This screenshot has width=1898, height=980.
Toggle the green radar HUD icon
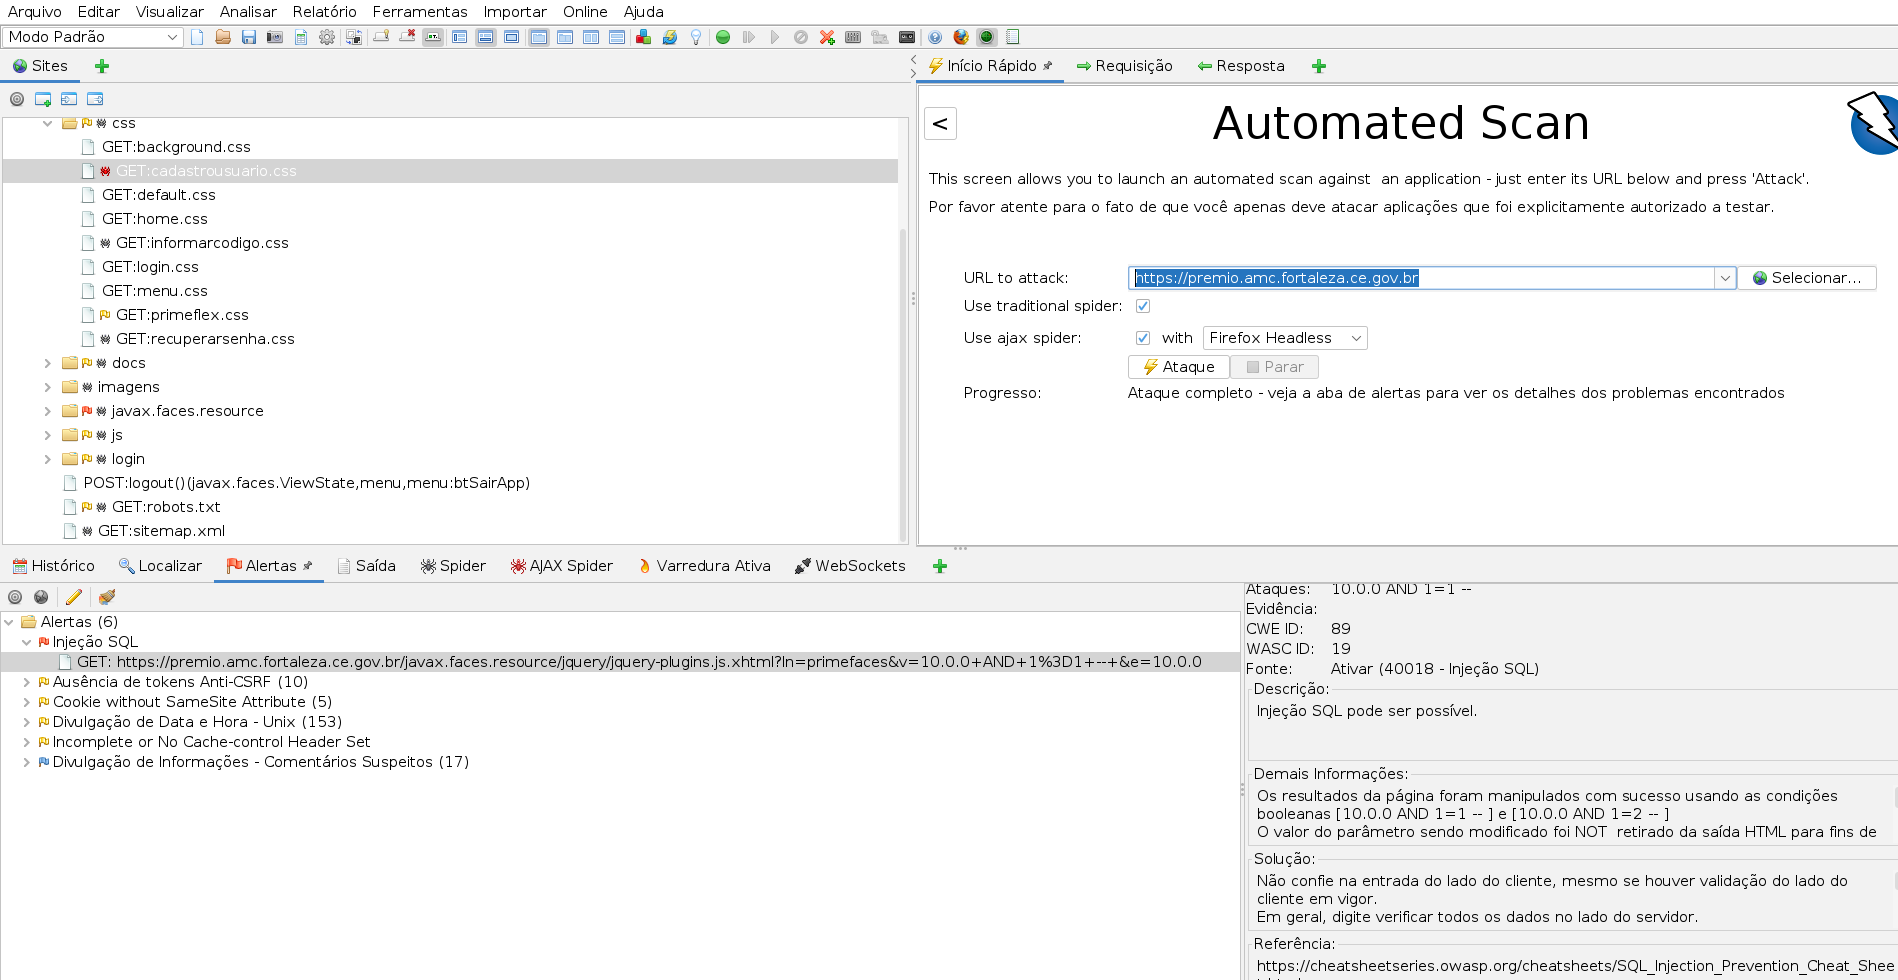(x=987, y=37)
